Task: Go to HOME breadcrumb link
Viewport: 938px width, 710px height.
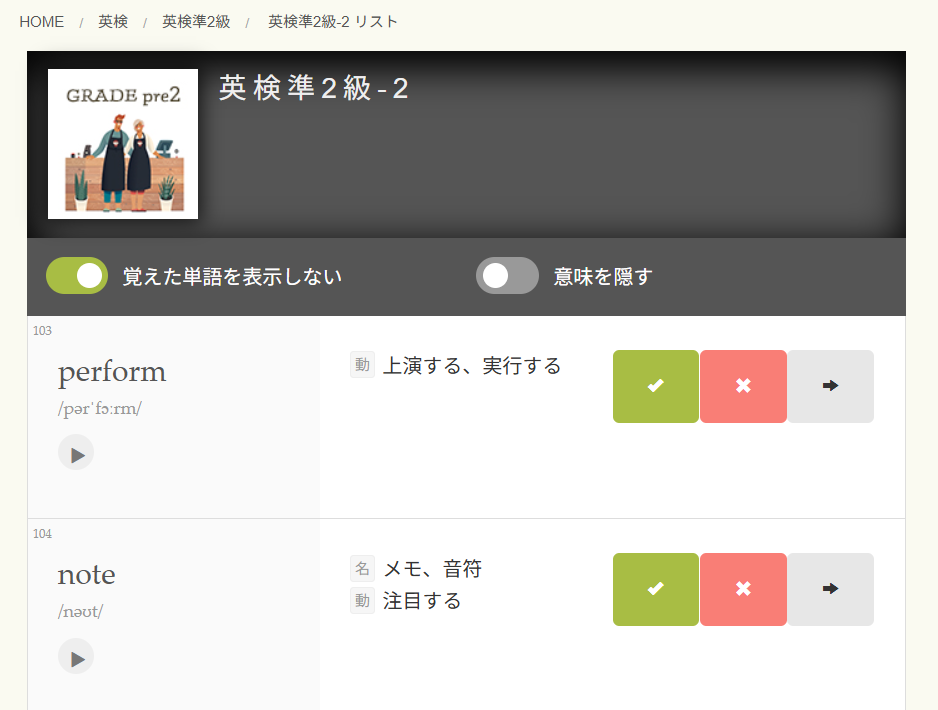Action: click(x=41, y=22)
